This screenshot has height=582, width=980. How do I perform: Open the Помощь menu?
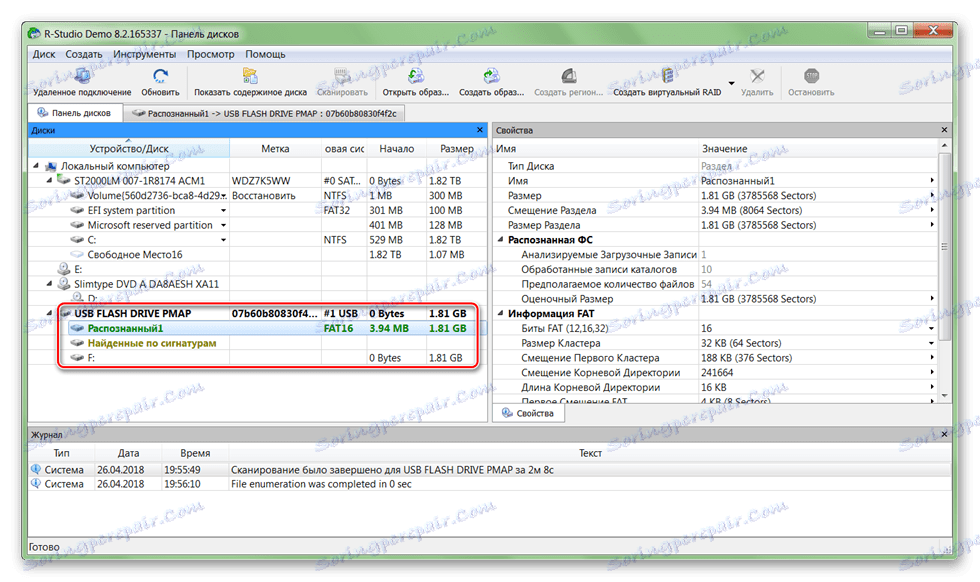tap(265, 54)
